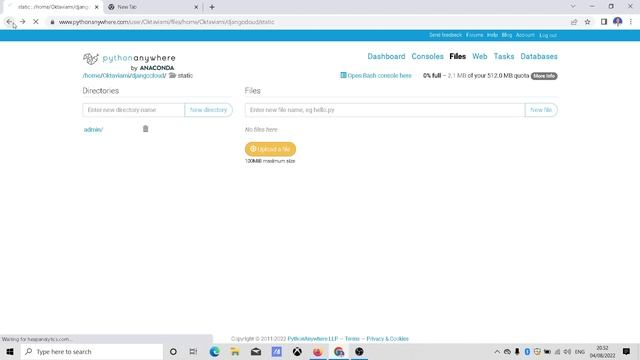Click the More Info quota badge
The image size is (640, 360).
544,76
